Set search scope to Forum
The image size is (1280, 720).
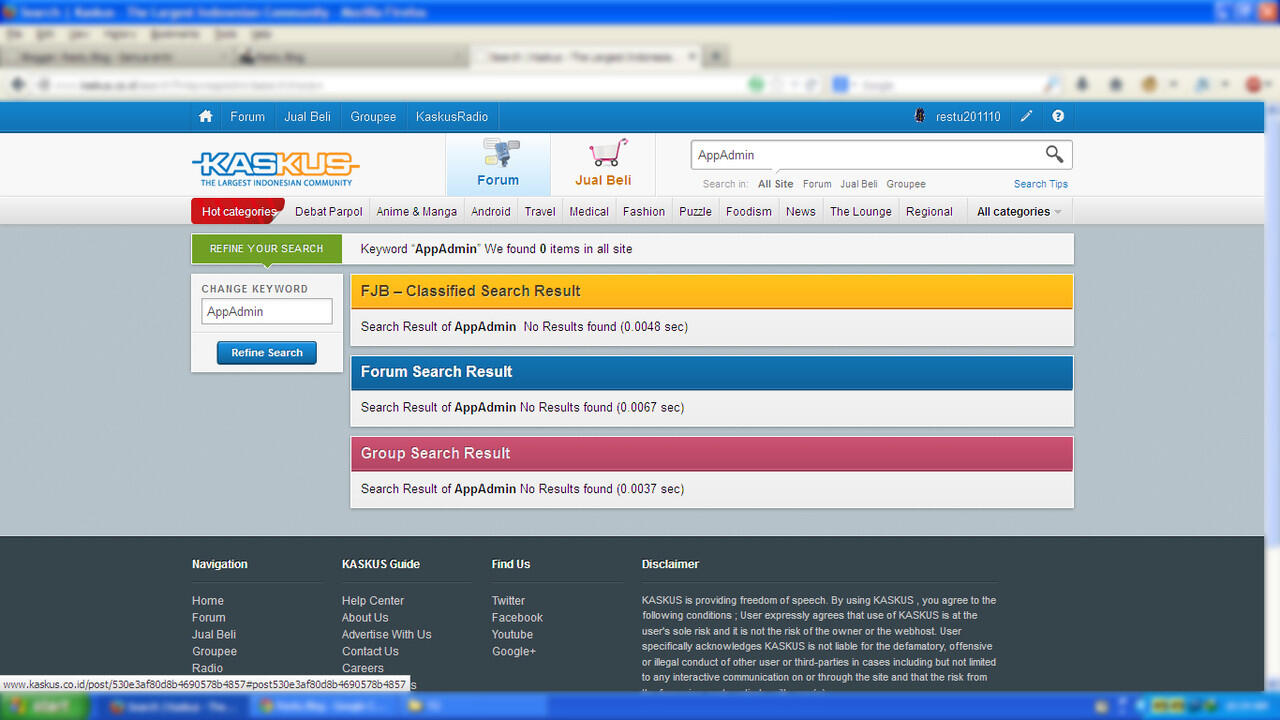[x=817, y=184]
